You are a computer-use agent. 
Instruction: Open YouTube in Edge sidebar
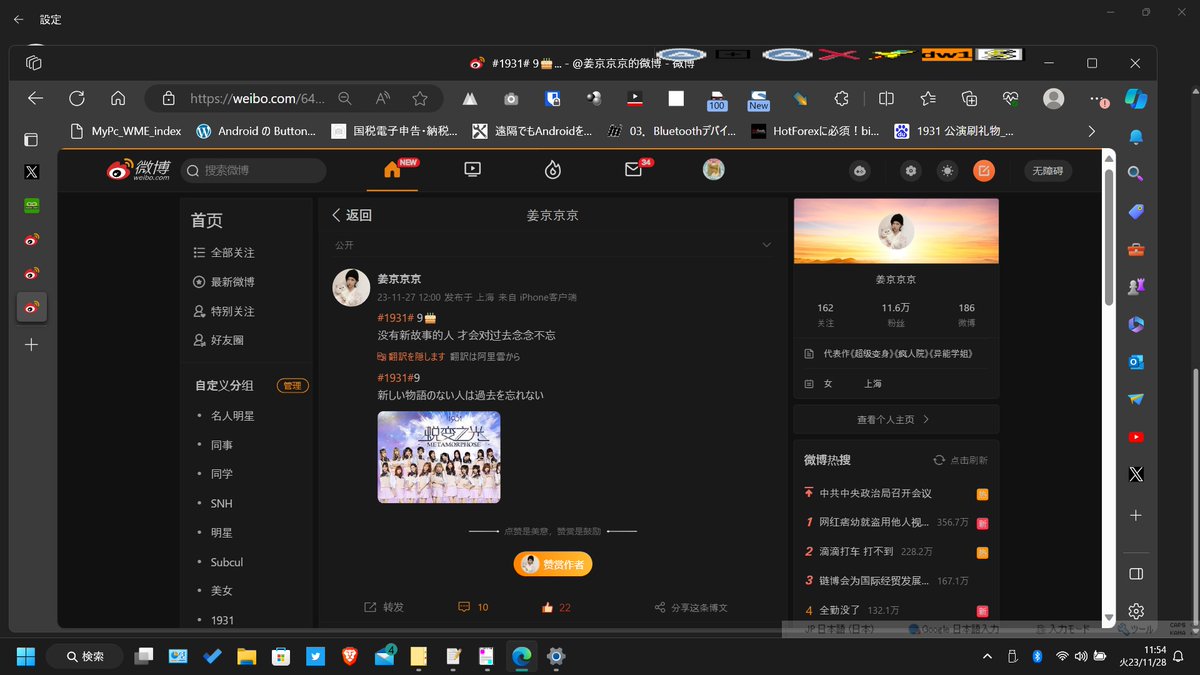click(x=1136, y=437)
